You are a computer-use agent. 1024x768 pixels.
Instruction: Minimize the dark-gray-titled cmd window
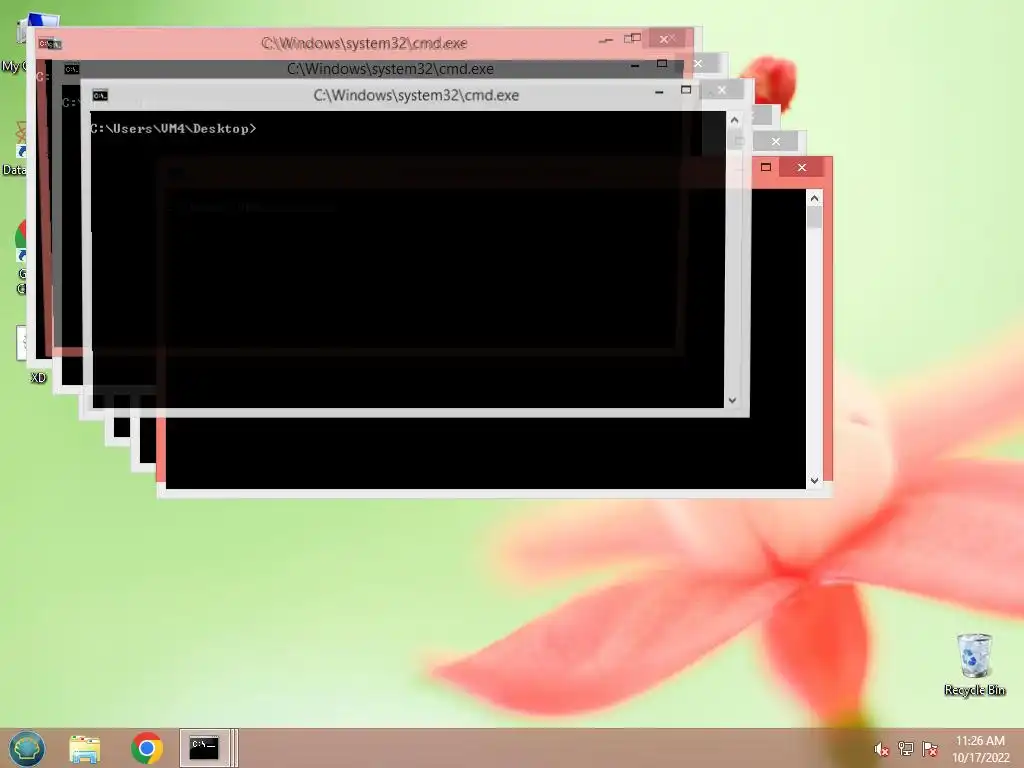click(x=635, y=66)
